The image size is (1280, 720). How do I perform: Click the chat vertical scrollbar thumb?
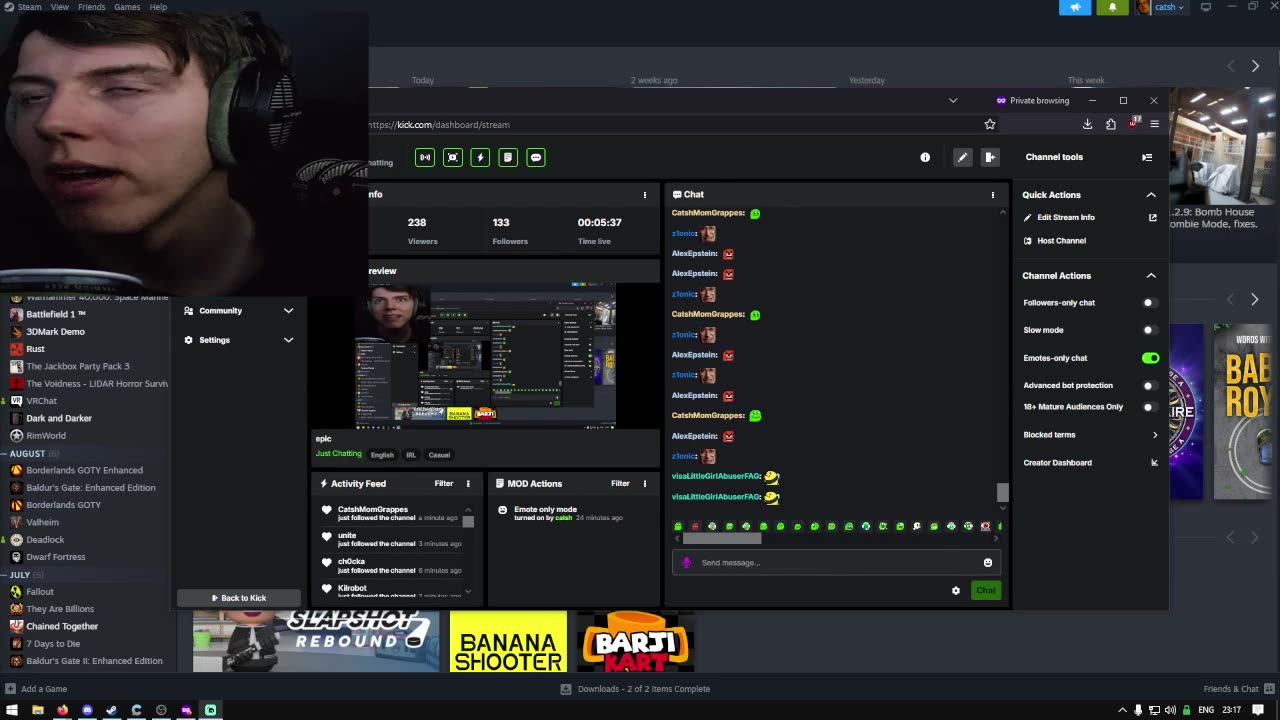(x=1002, y=492)
